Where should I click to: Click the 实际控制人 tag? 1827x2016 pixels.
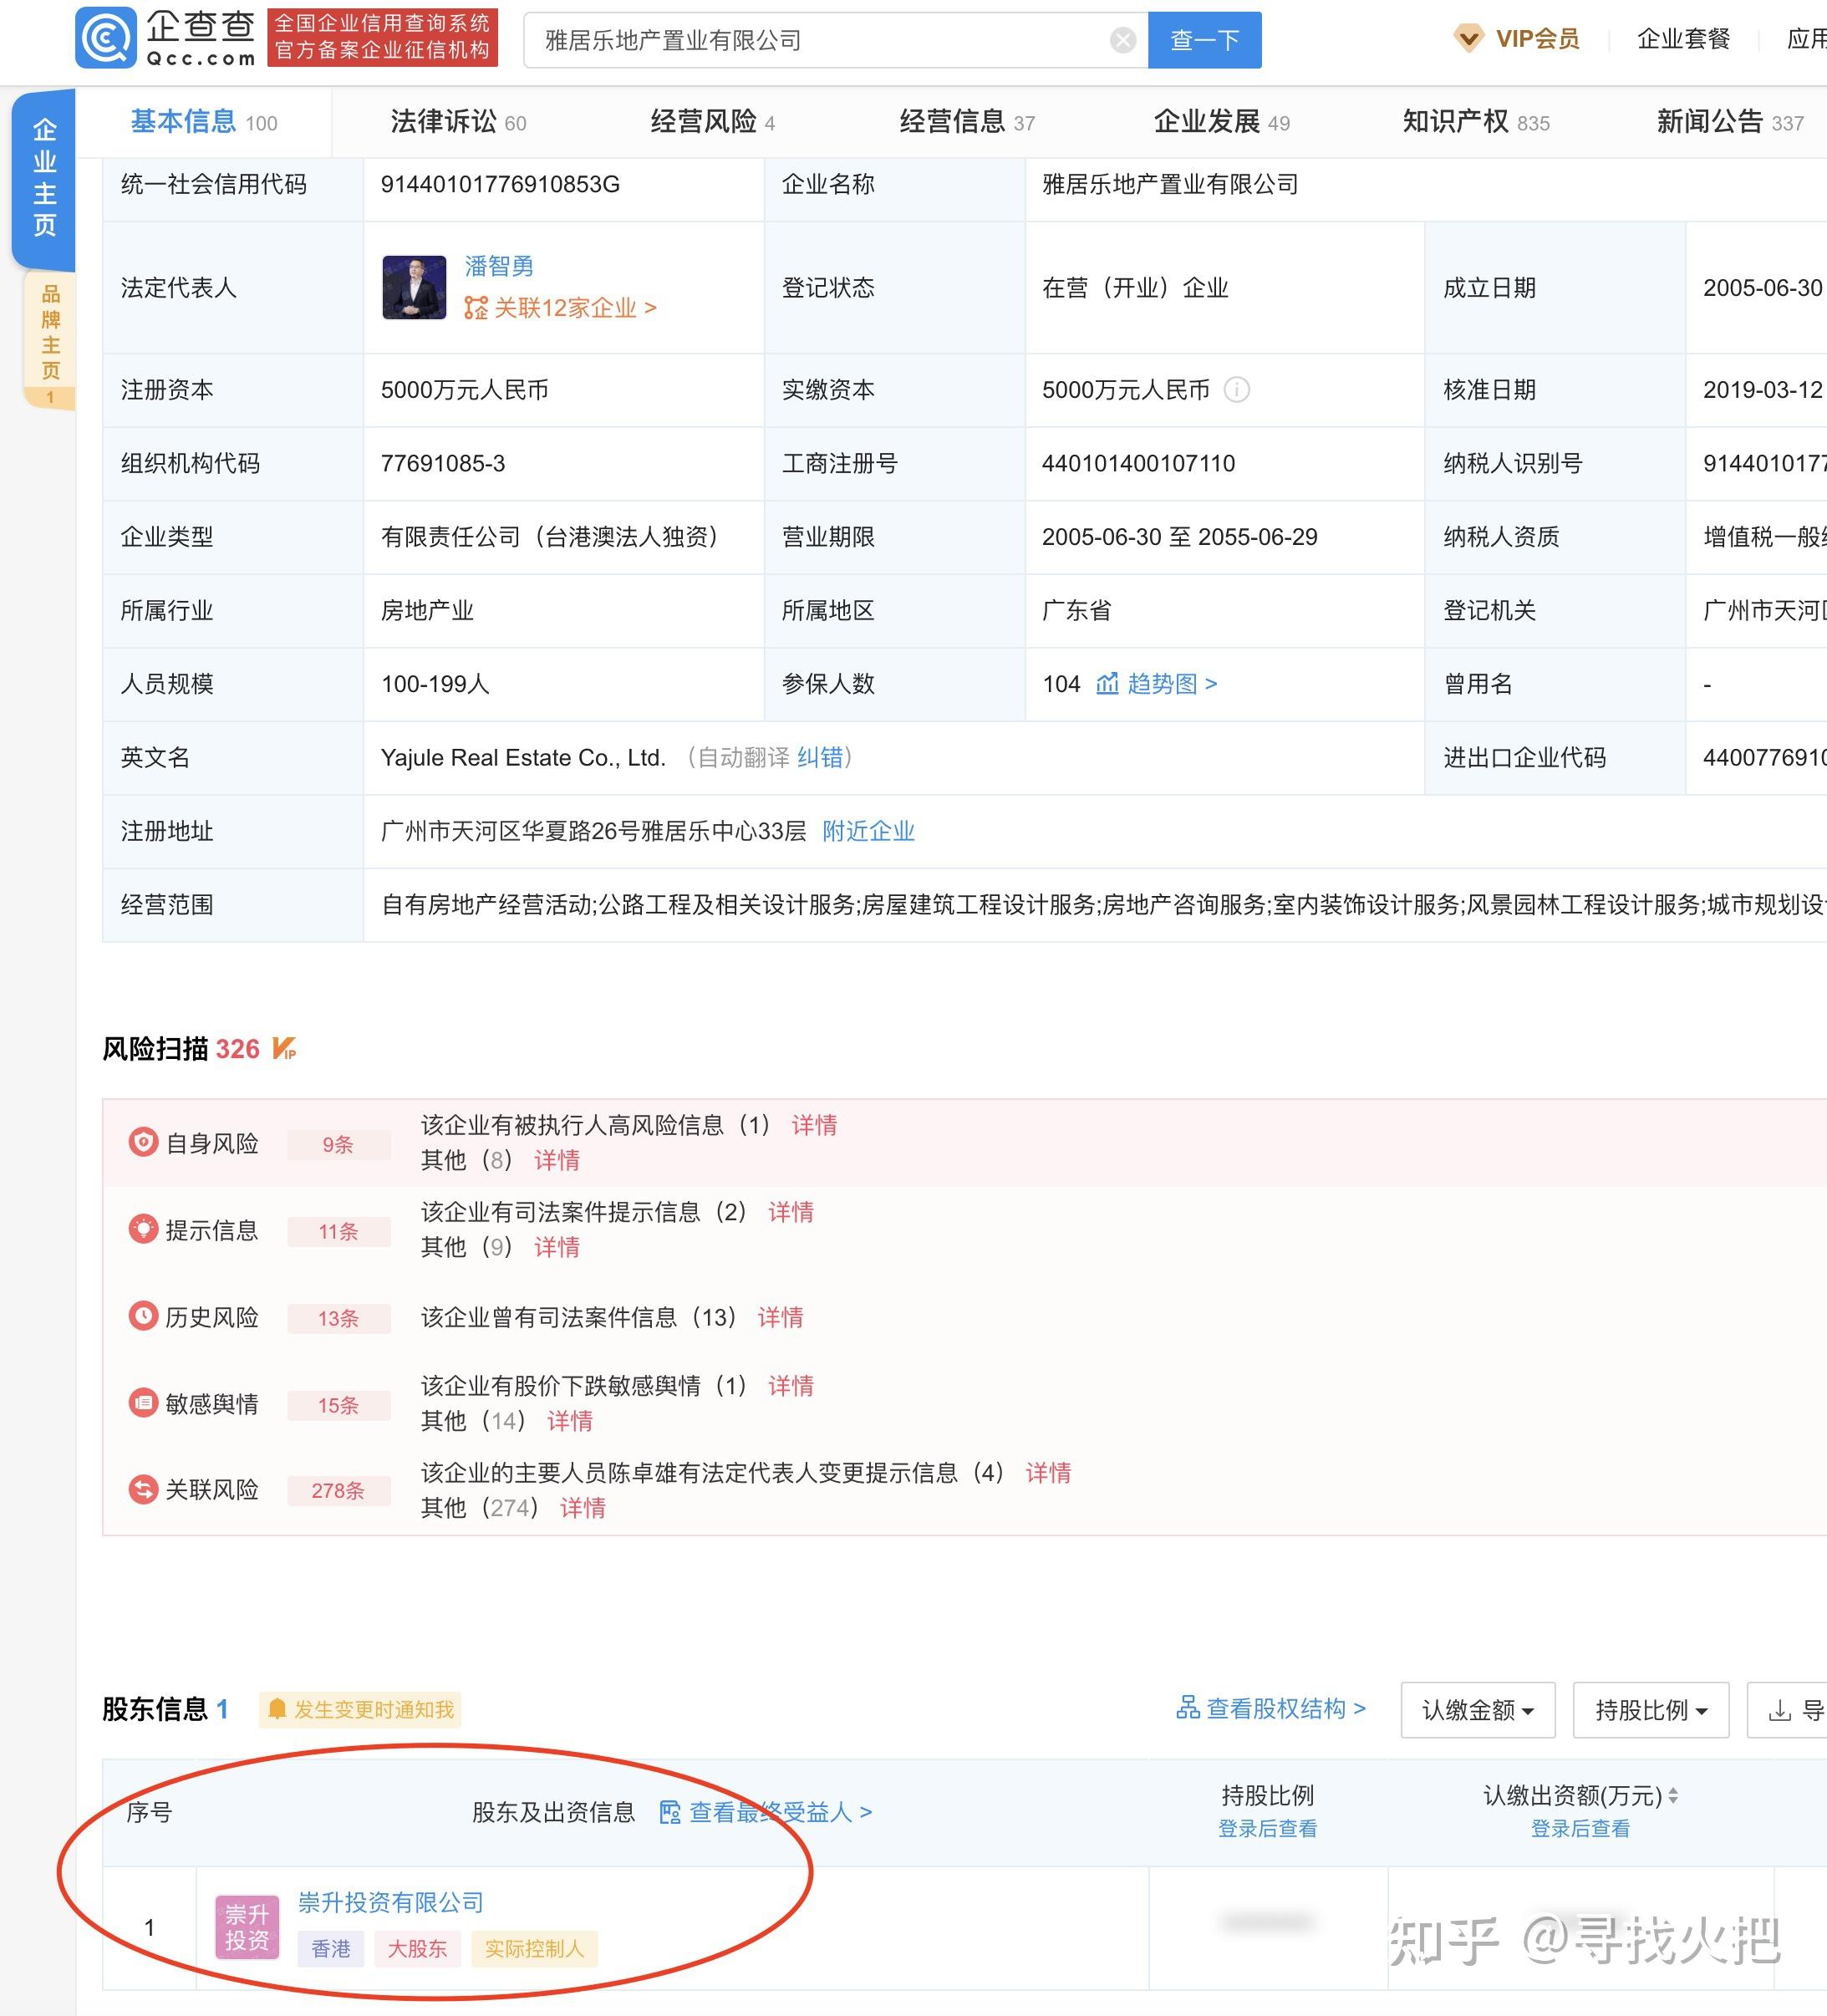tap(534, 1948)
